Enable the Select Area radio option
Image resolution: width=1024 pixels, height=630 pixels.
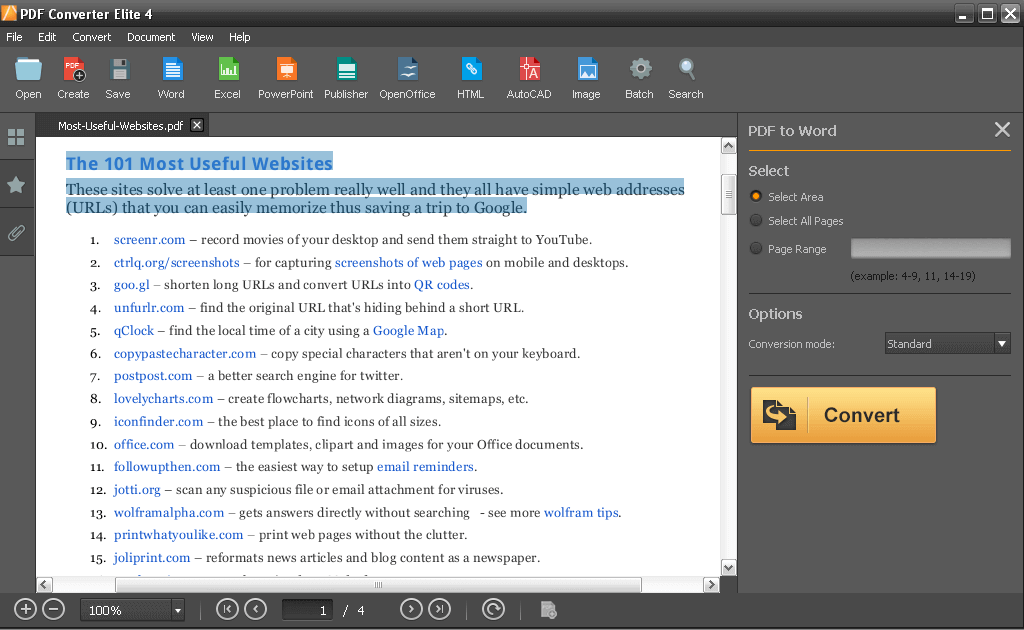coord(756,197)
